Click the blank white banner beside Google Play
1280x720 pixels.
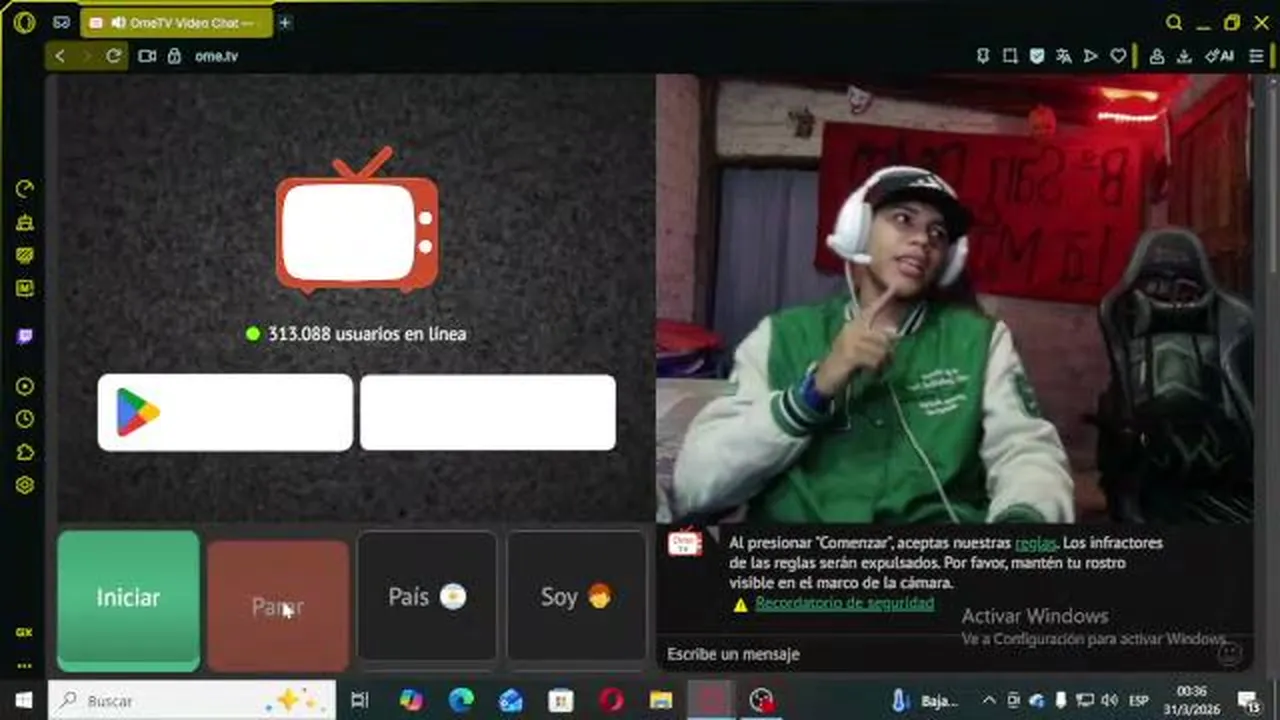pos(488,412)
